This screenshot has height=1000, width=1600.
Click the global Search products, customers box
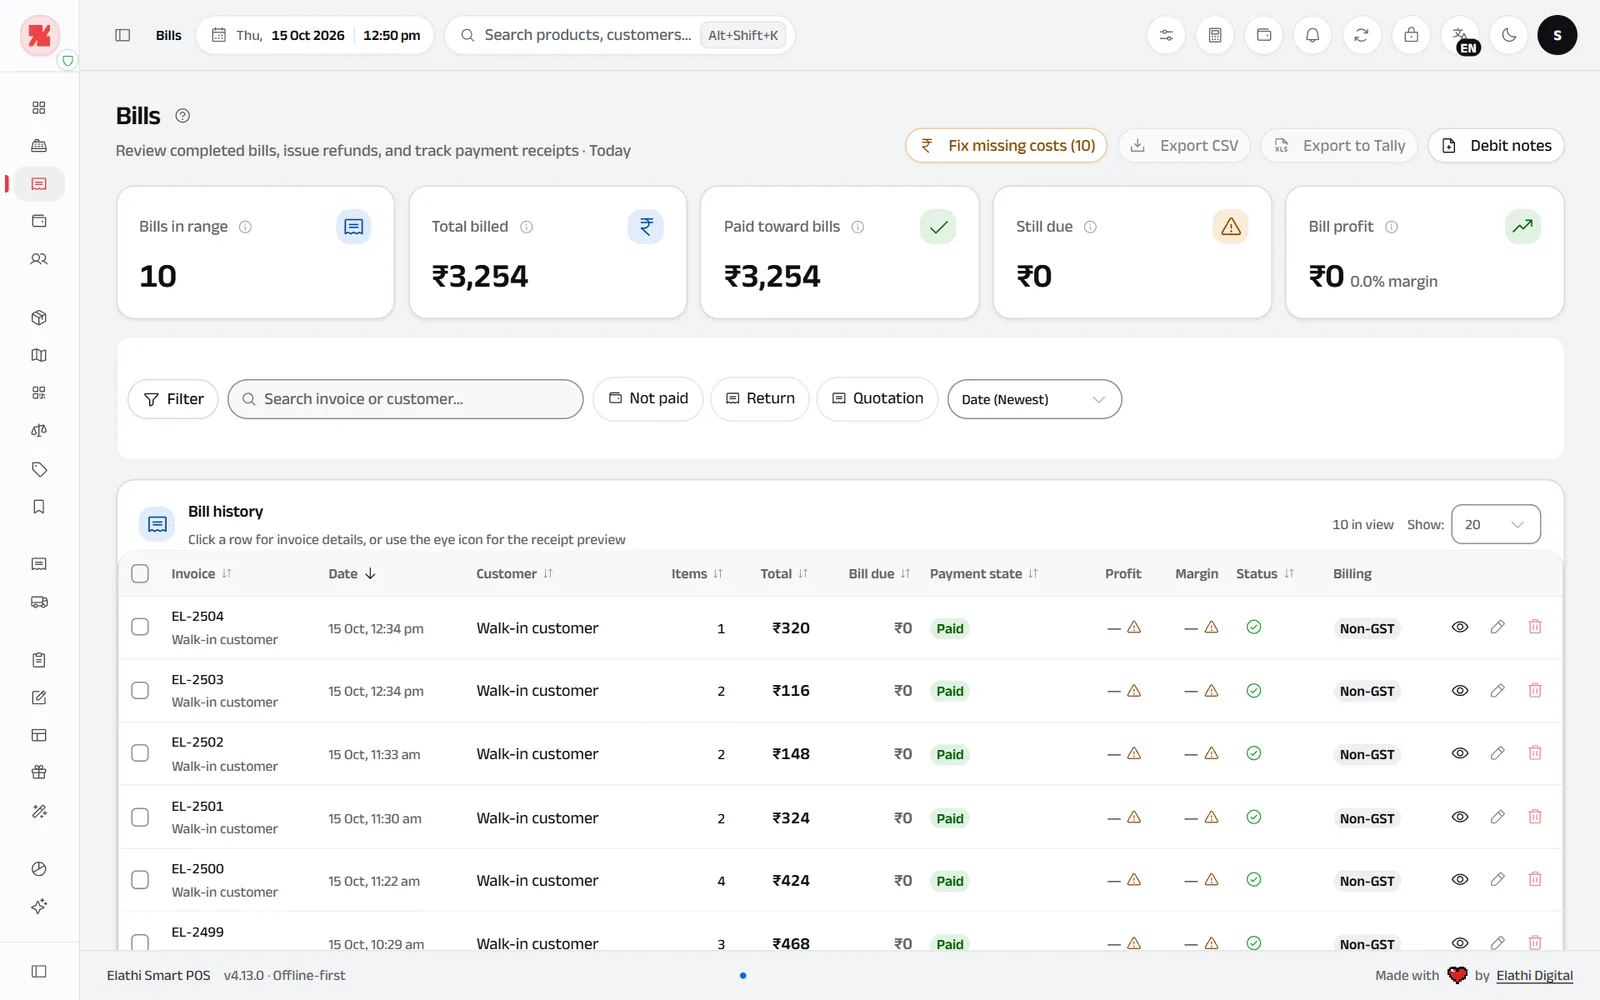coord(619,35)
